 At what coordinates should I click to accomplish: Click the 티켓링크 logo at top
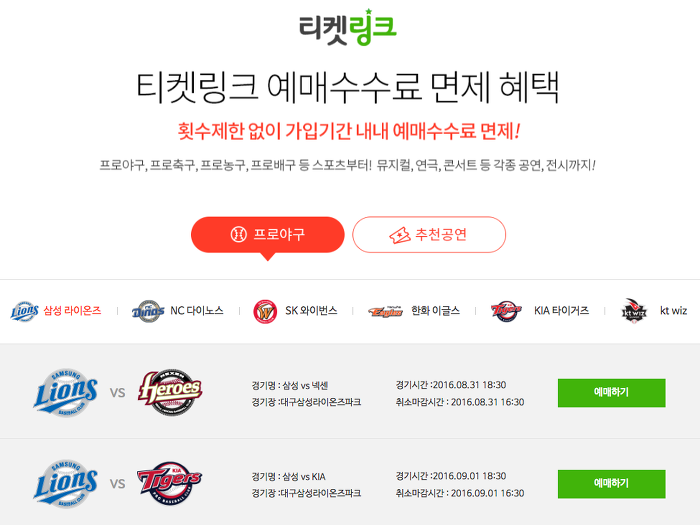pos(347,27)
